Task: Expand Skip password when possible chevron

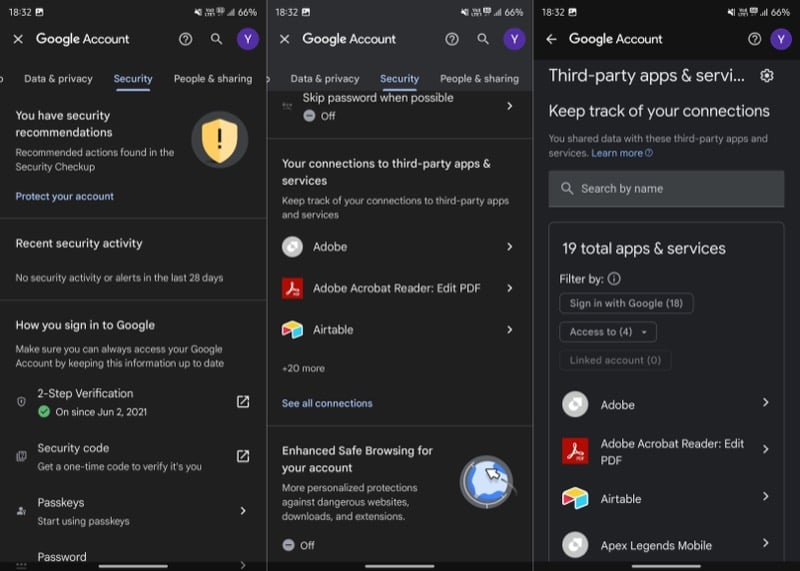Action: [x=510, y=106]
